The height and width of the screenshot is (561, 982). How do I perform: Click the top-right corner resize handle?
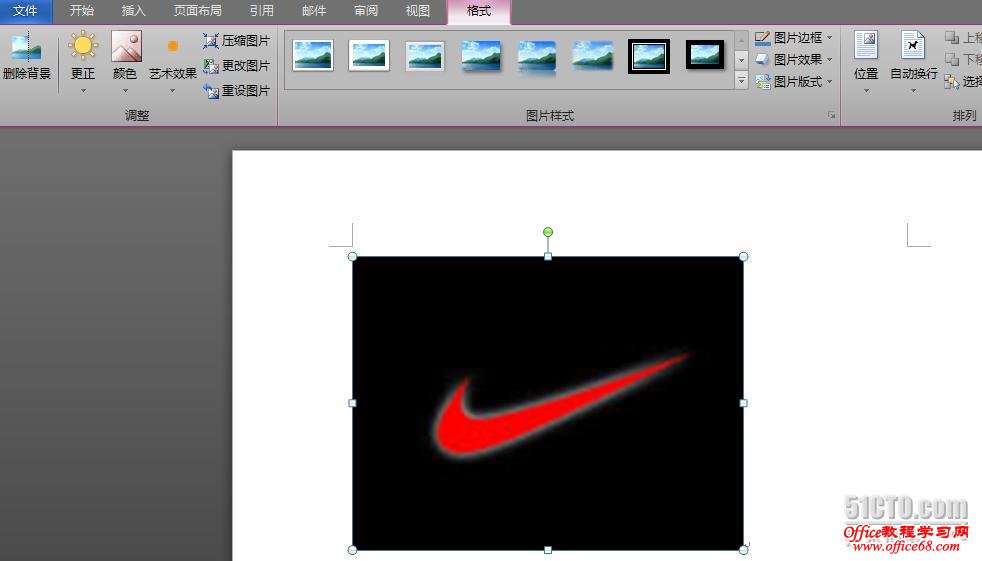[x=743, y=257]
